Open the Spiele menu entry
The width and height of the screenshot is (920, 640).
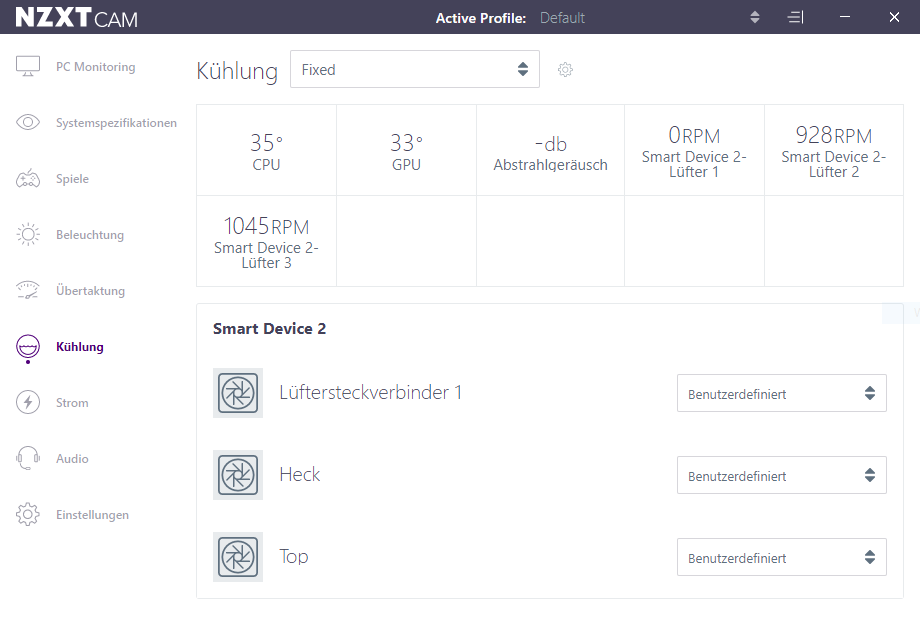72,179
